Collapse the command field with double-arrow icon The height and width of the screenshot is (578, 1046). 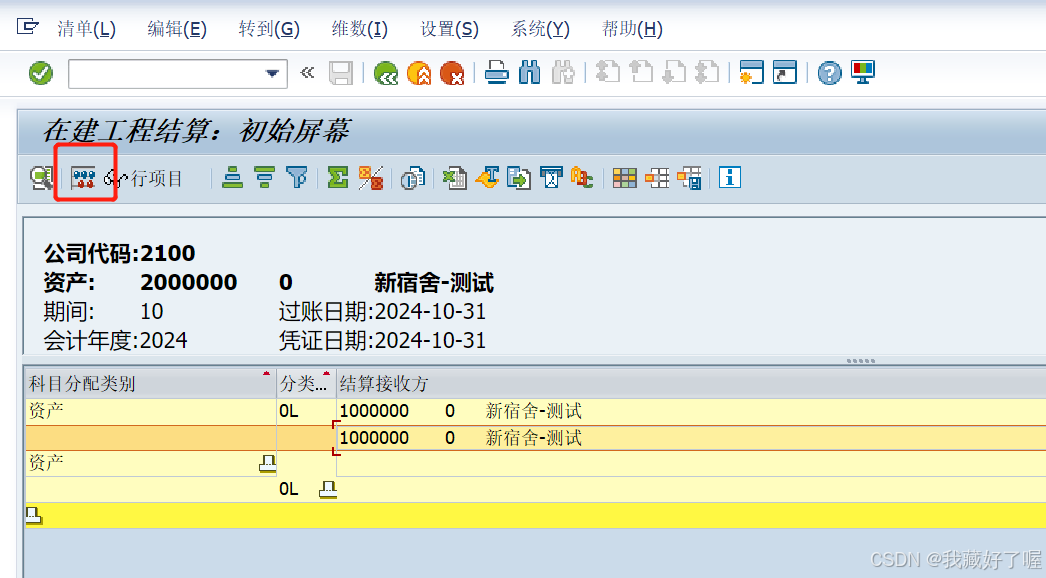pyautogui.click(x=307, y=73)
